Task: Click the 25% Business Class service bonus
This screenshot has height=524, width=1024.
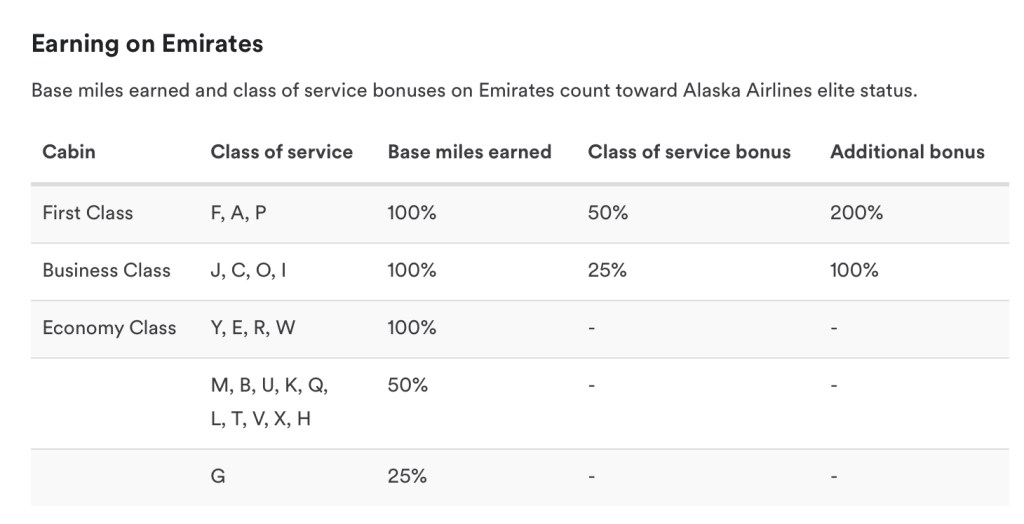Action: [x=607, y=270]
